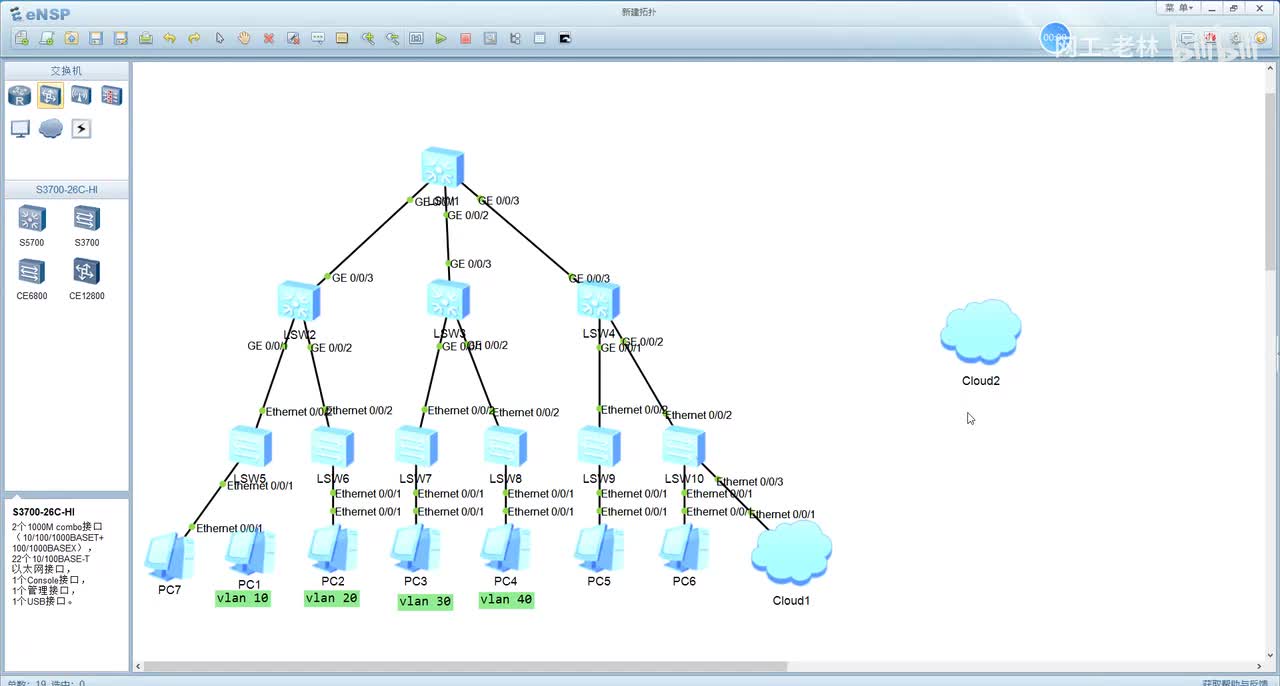1280x686 pixels.
Task: Reset canvas zoom to fit size
Action: (x=416, y=38)
